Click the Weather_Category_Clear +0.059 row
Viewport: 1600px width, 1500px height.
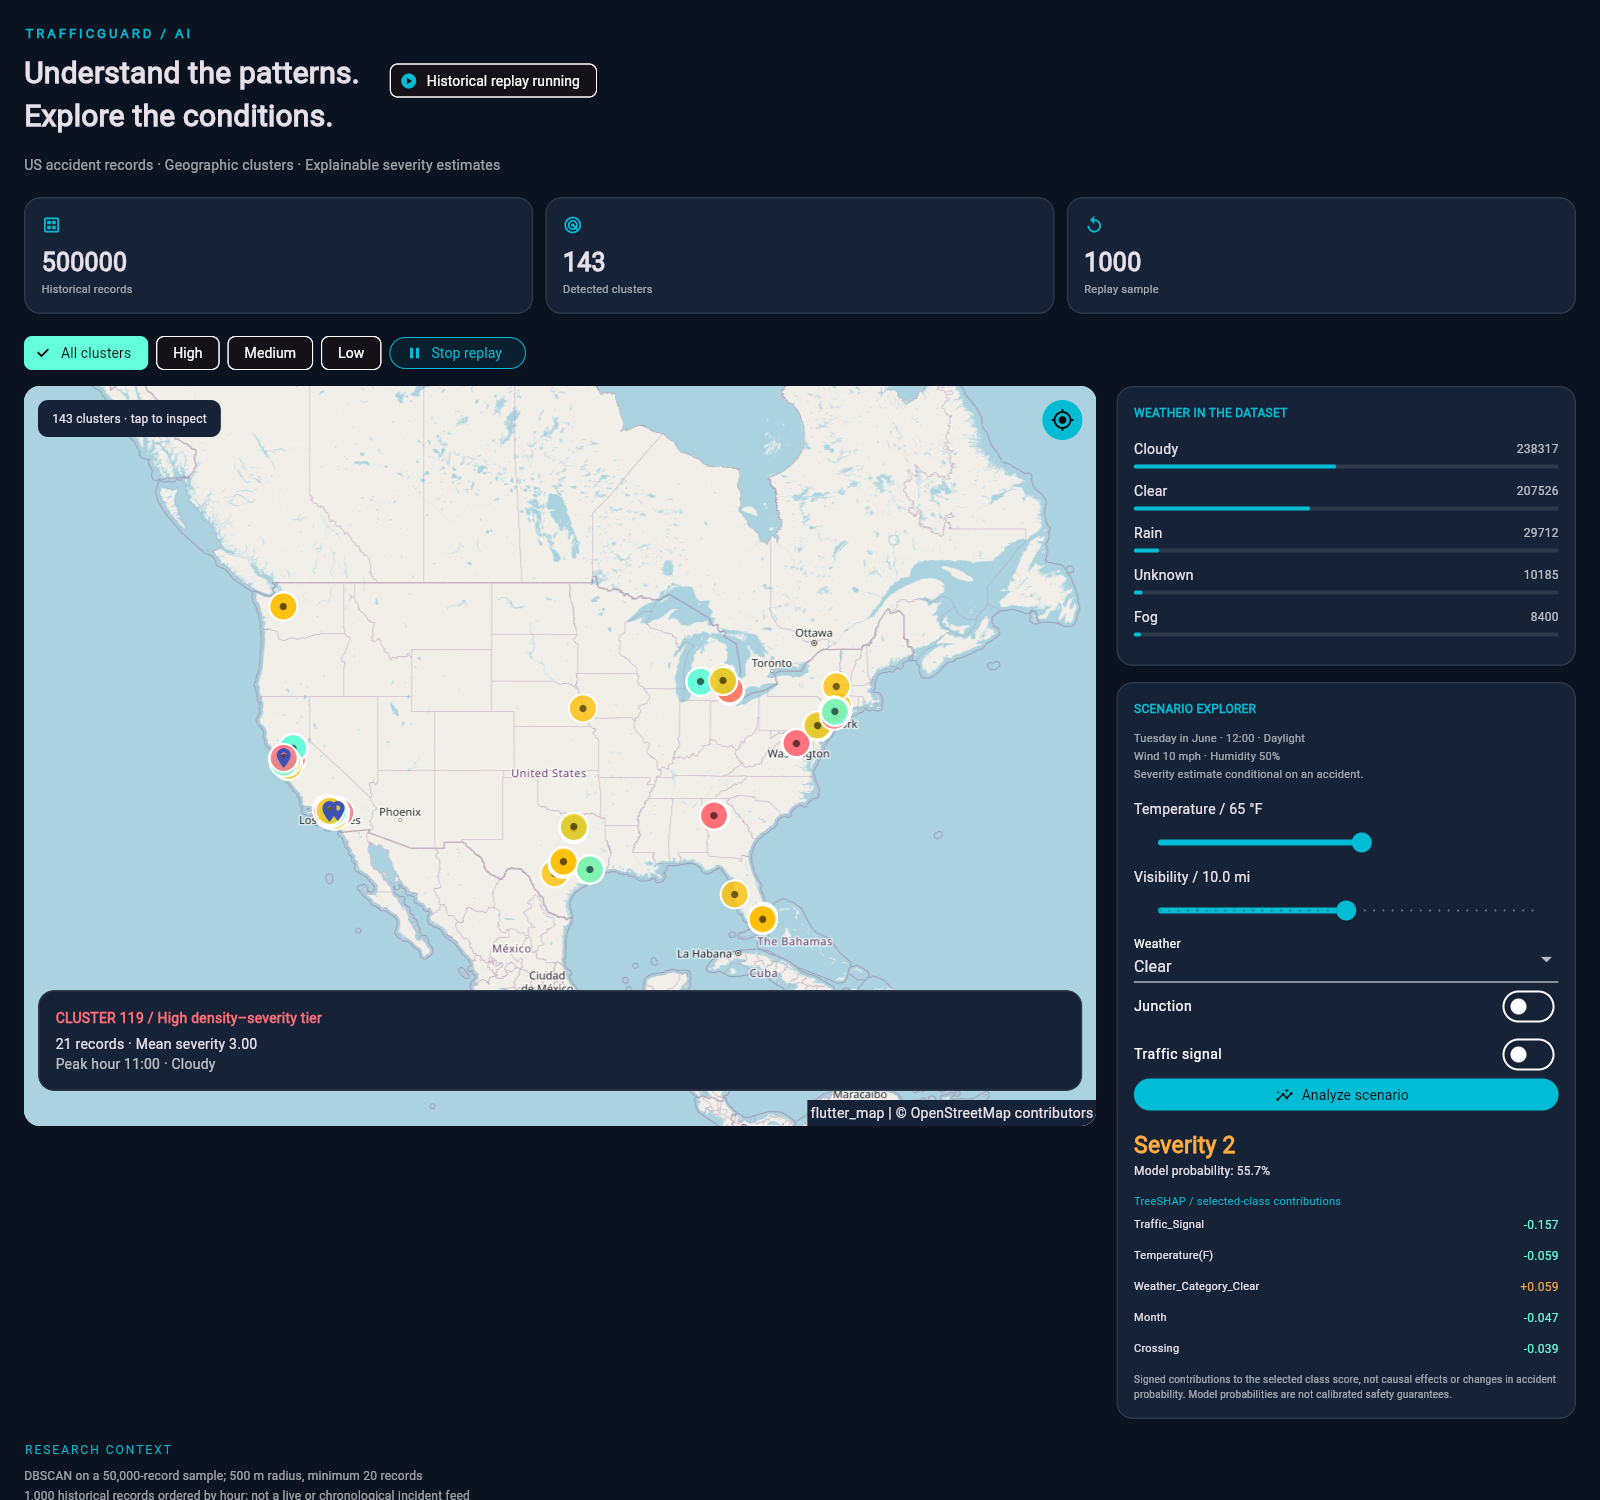1346,1287
